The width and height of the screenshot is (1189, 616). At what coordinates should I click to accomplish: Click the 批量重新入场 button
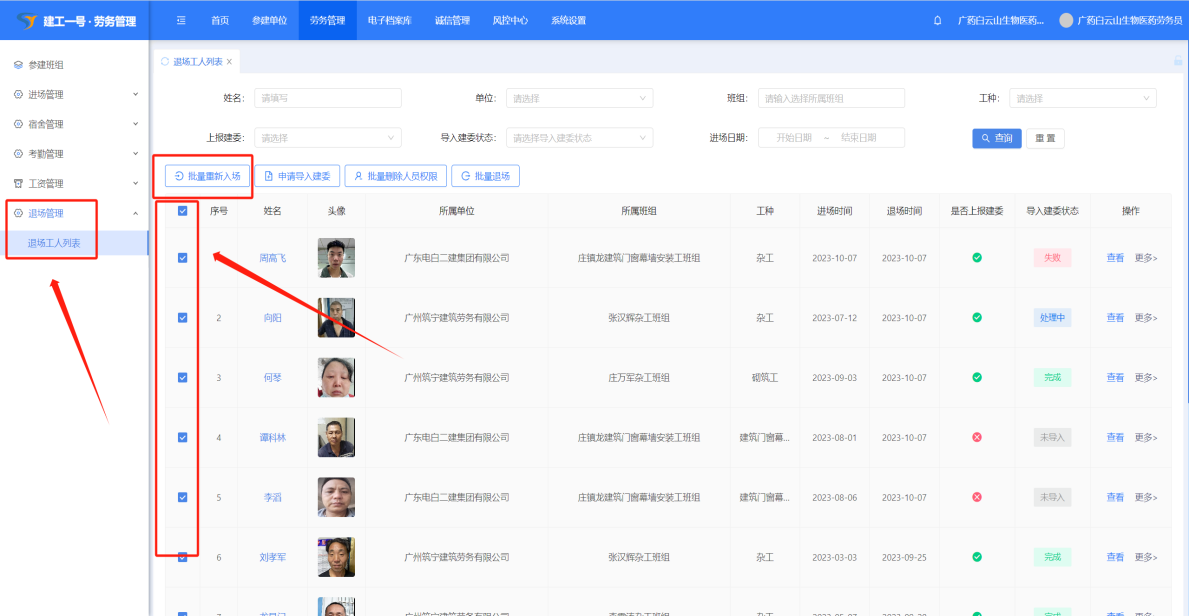click(x=207, y=176)
